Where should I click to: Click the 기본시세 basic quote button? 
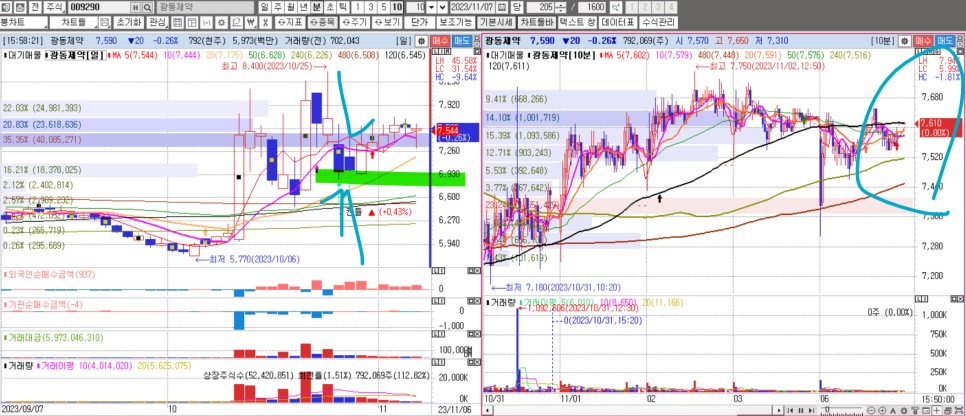click(x=497, y=22)
